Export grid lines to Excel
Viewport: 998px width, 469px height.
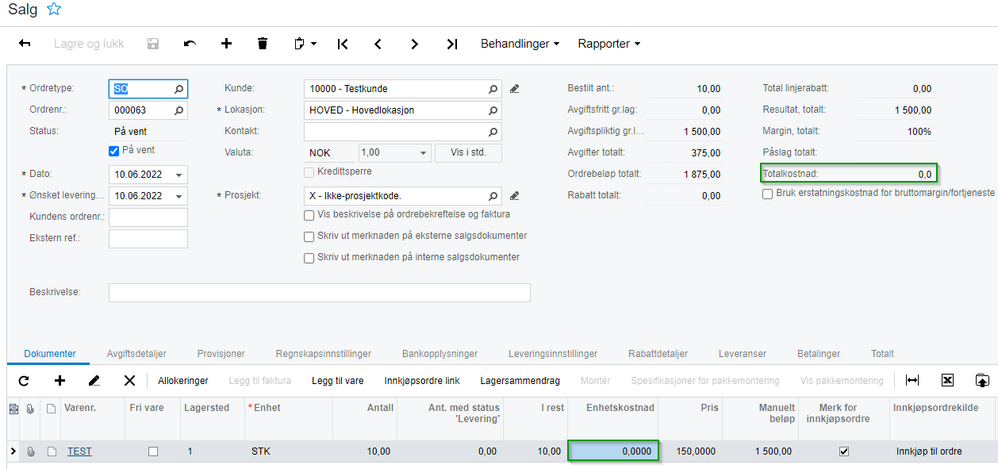[947, 380]
